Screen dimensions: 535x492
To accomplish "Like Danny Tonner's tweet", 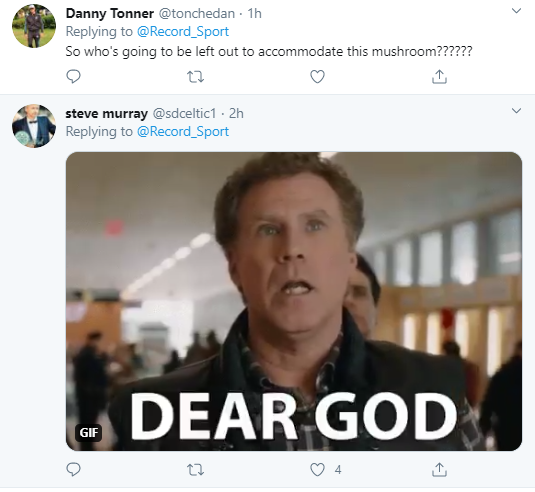I will (317, 76).
